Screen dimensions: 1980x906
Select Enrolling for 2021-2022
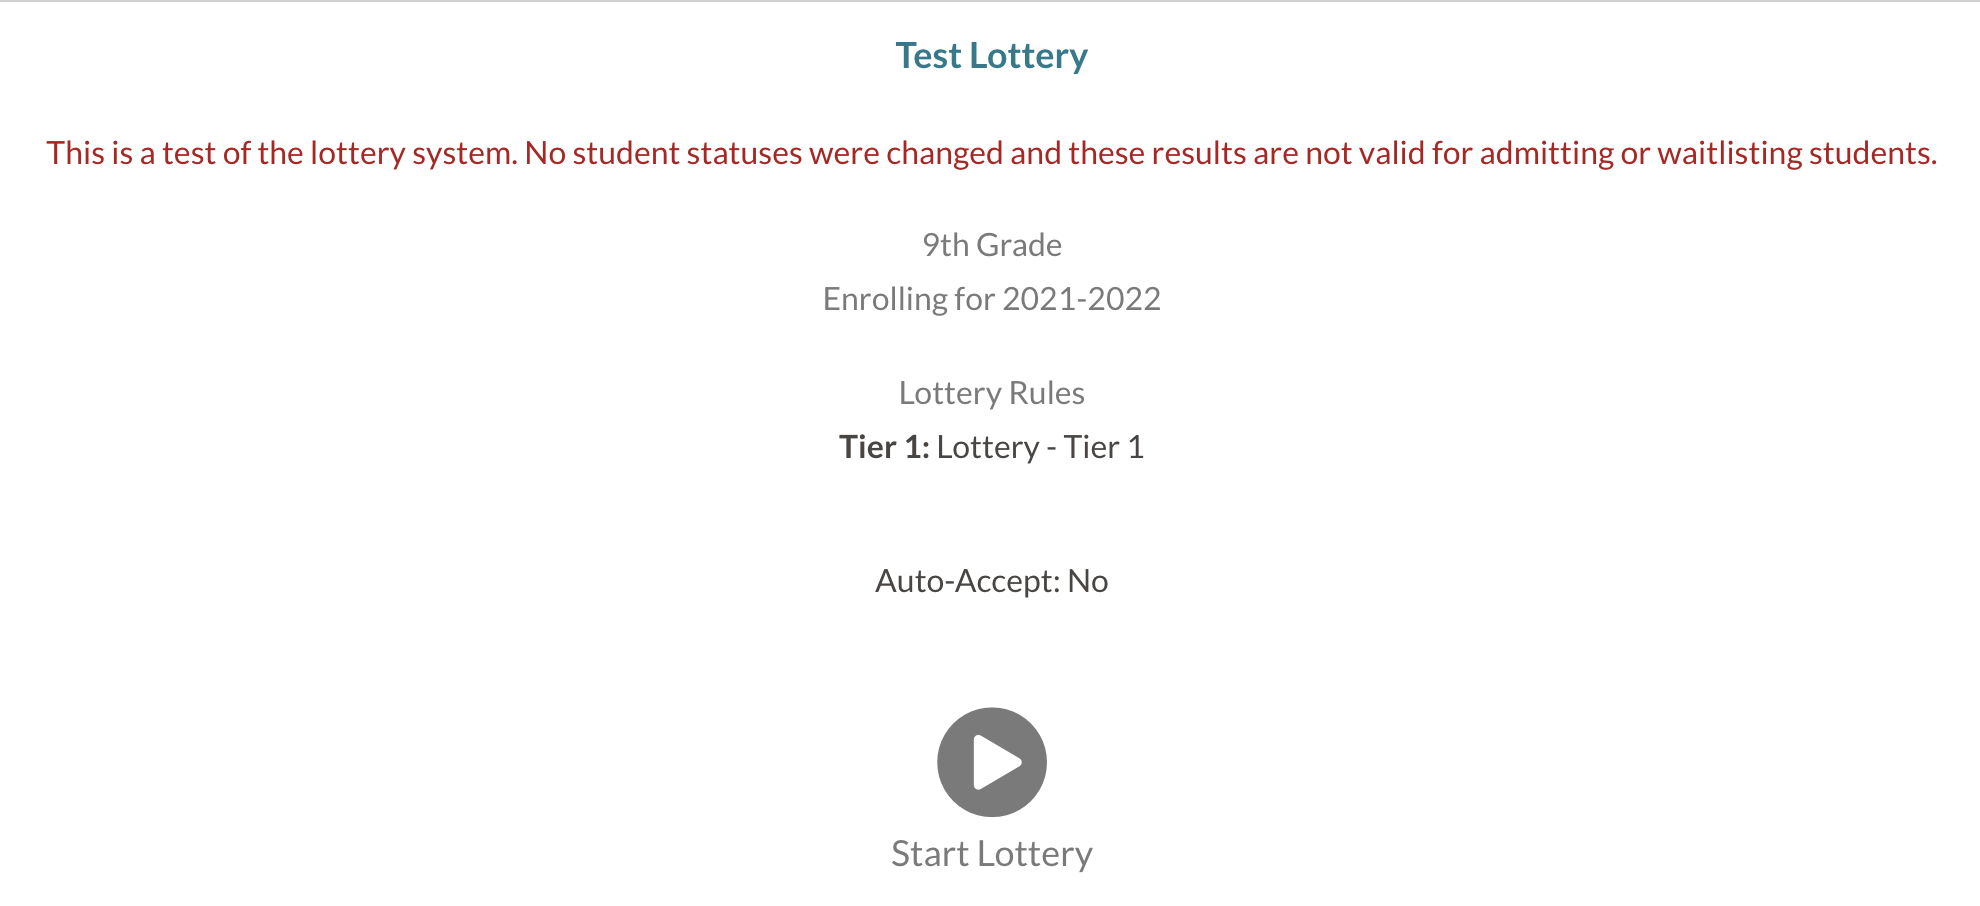pos(991,298)
